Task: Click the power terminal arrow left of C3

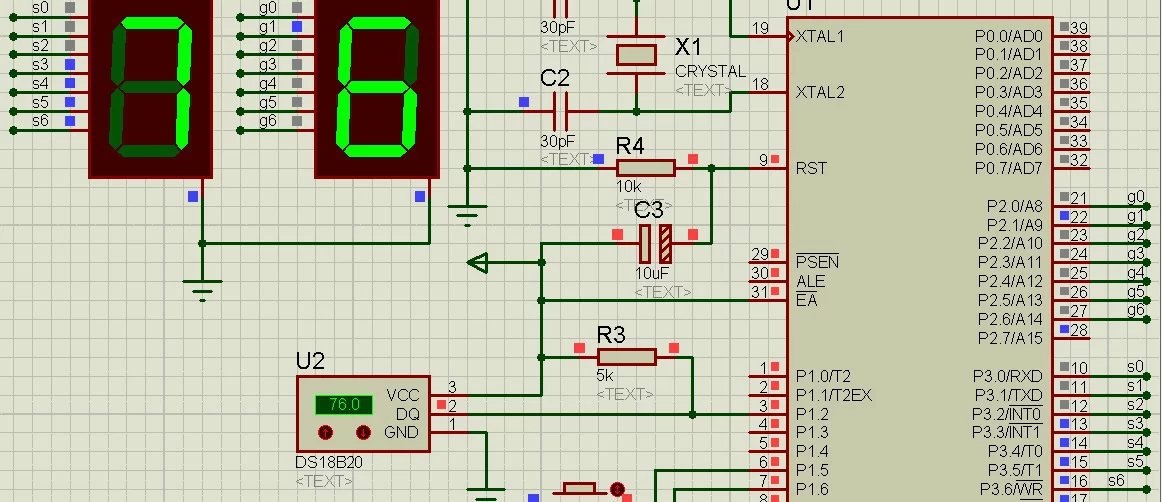Action: [478, 263]
